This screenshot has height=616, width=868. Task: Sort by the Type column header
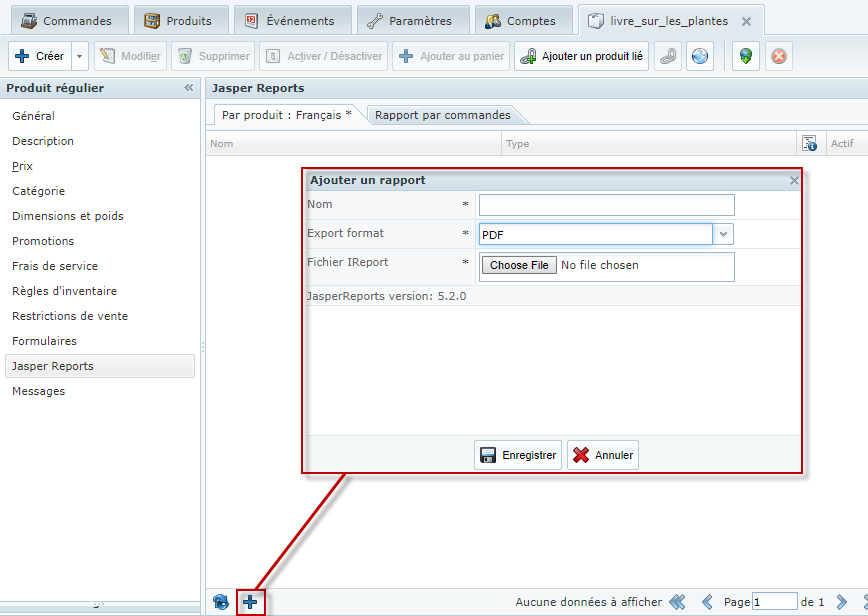click(x=649, y=143)
